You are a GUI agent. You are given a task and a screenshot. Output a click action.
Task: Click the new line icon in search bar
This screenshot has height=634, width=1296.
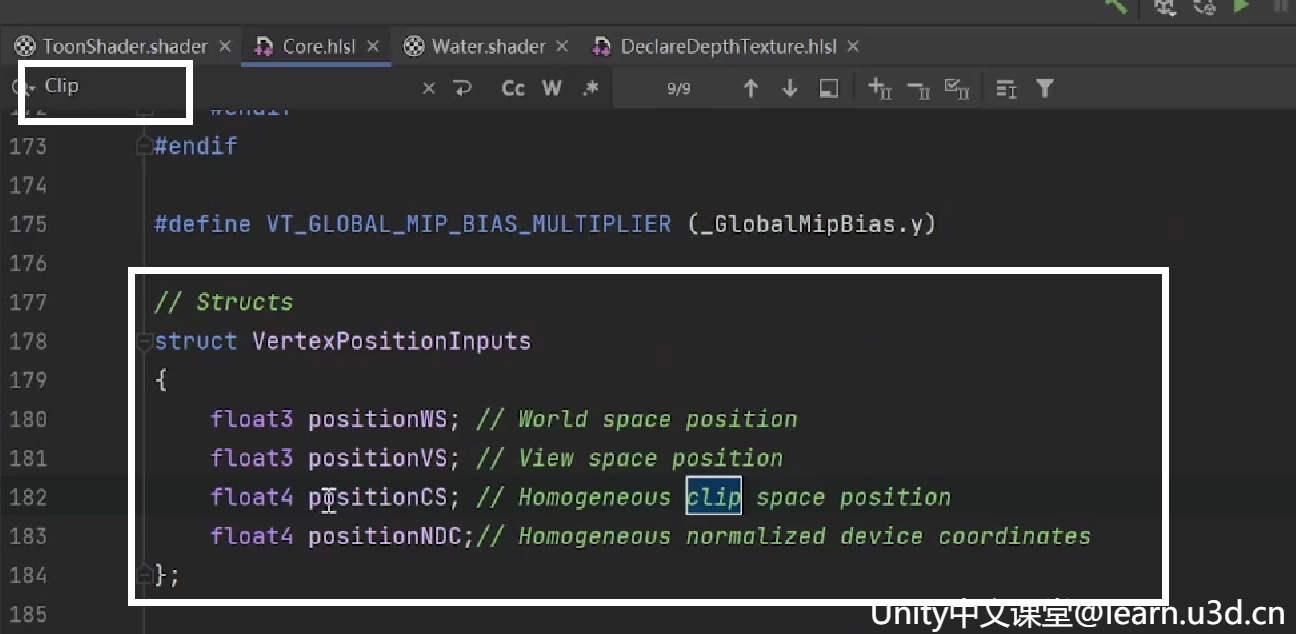point(462,88)
